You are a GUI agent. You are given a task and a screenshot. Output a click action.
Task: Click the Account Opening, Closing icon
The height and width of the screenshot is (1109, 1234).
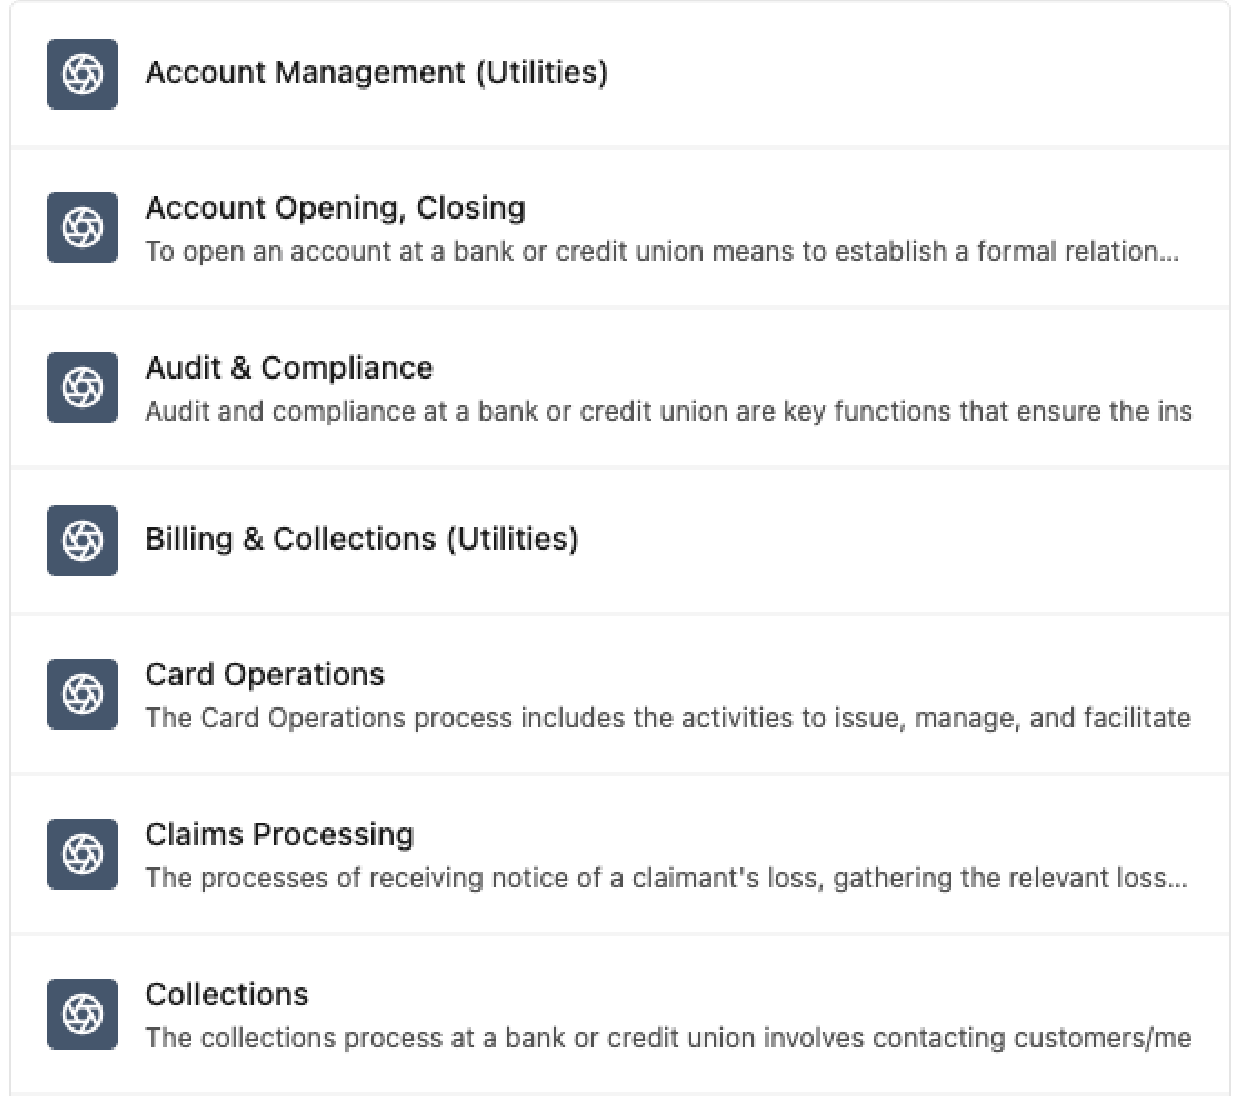click(82, 228)
